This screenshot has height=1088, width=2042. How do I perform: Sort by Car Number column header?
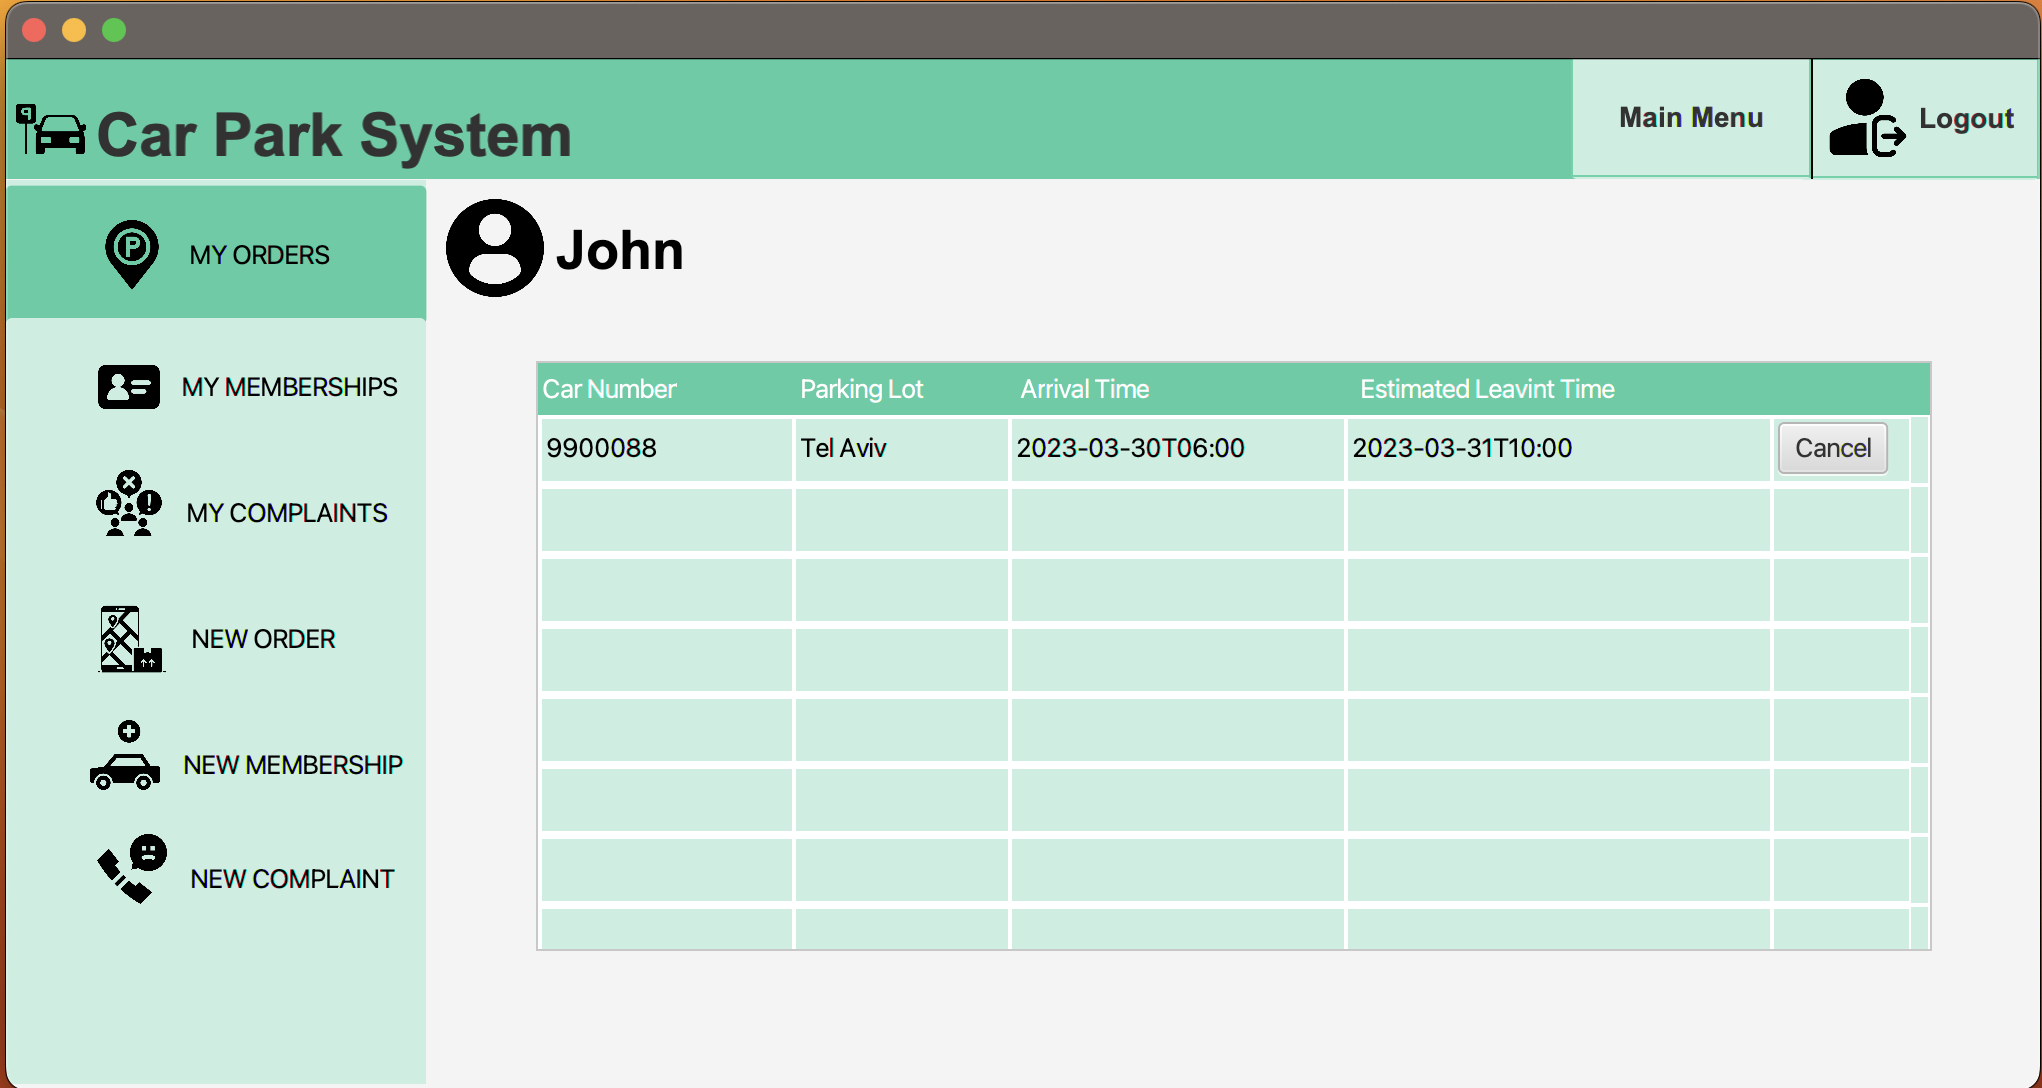coord(609,389)
